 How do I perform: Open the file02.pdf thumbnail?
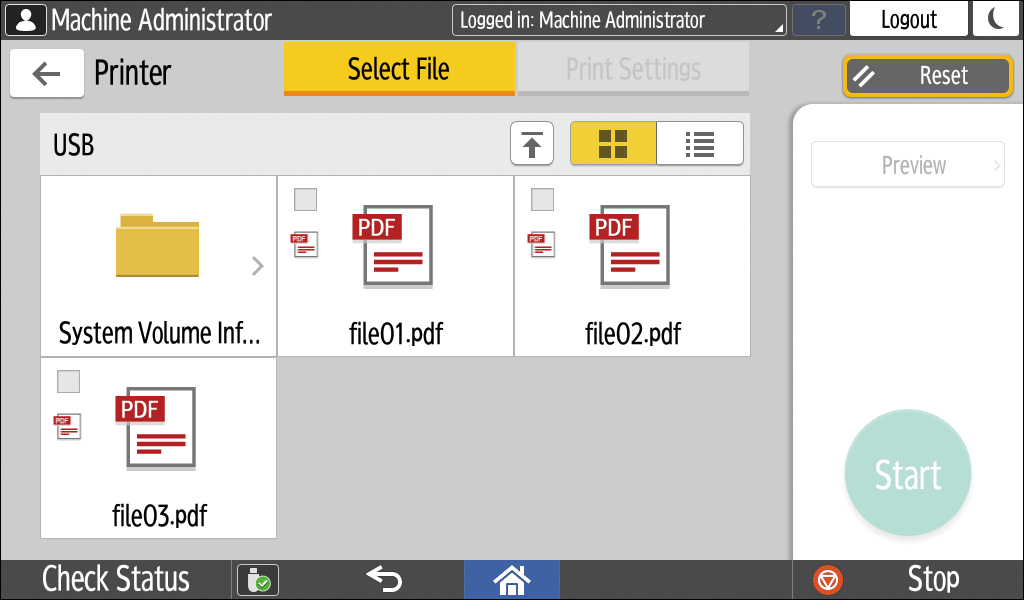pyautogui.click(x=632, y=248)
